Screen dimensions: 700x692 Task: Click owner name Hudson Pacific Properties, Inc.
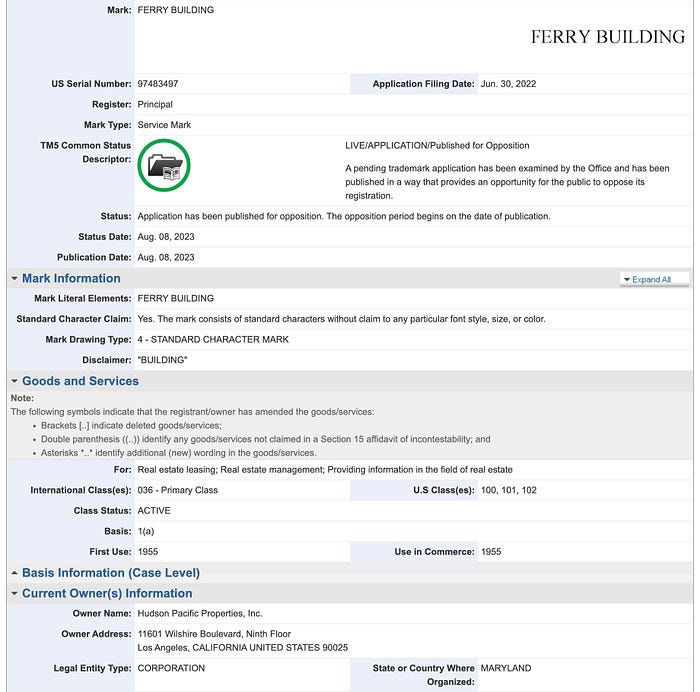[x=200, y=613]
